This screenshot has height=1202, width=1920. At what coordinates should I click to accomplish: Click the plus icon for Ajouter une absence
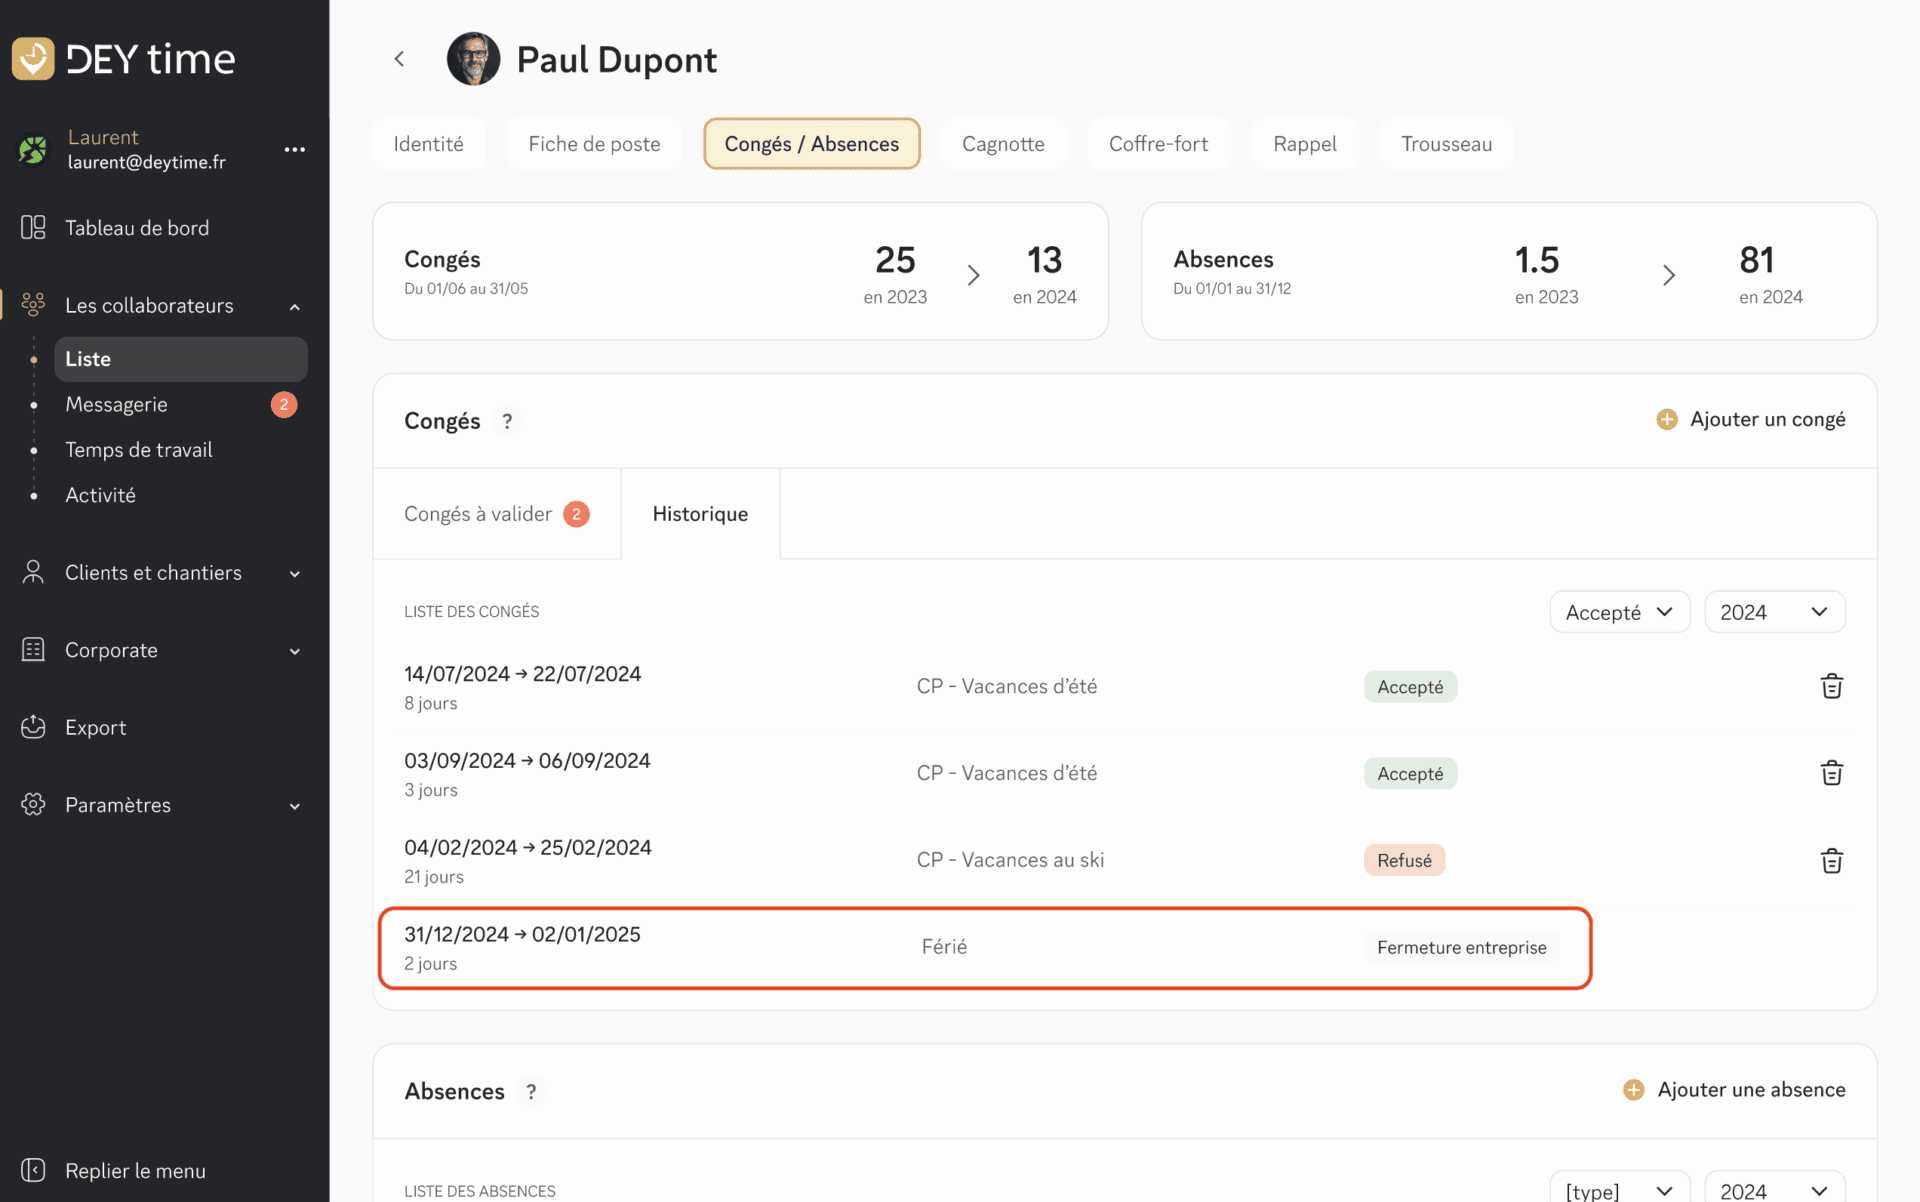click(x=1633, y=1090)
